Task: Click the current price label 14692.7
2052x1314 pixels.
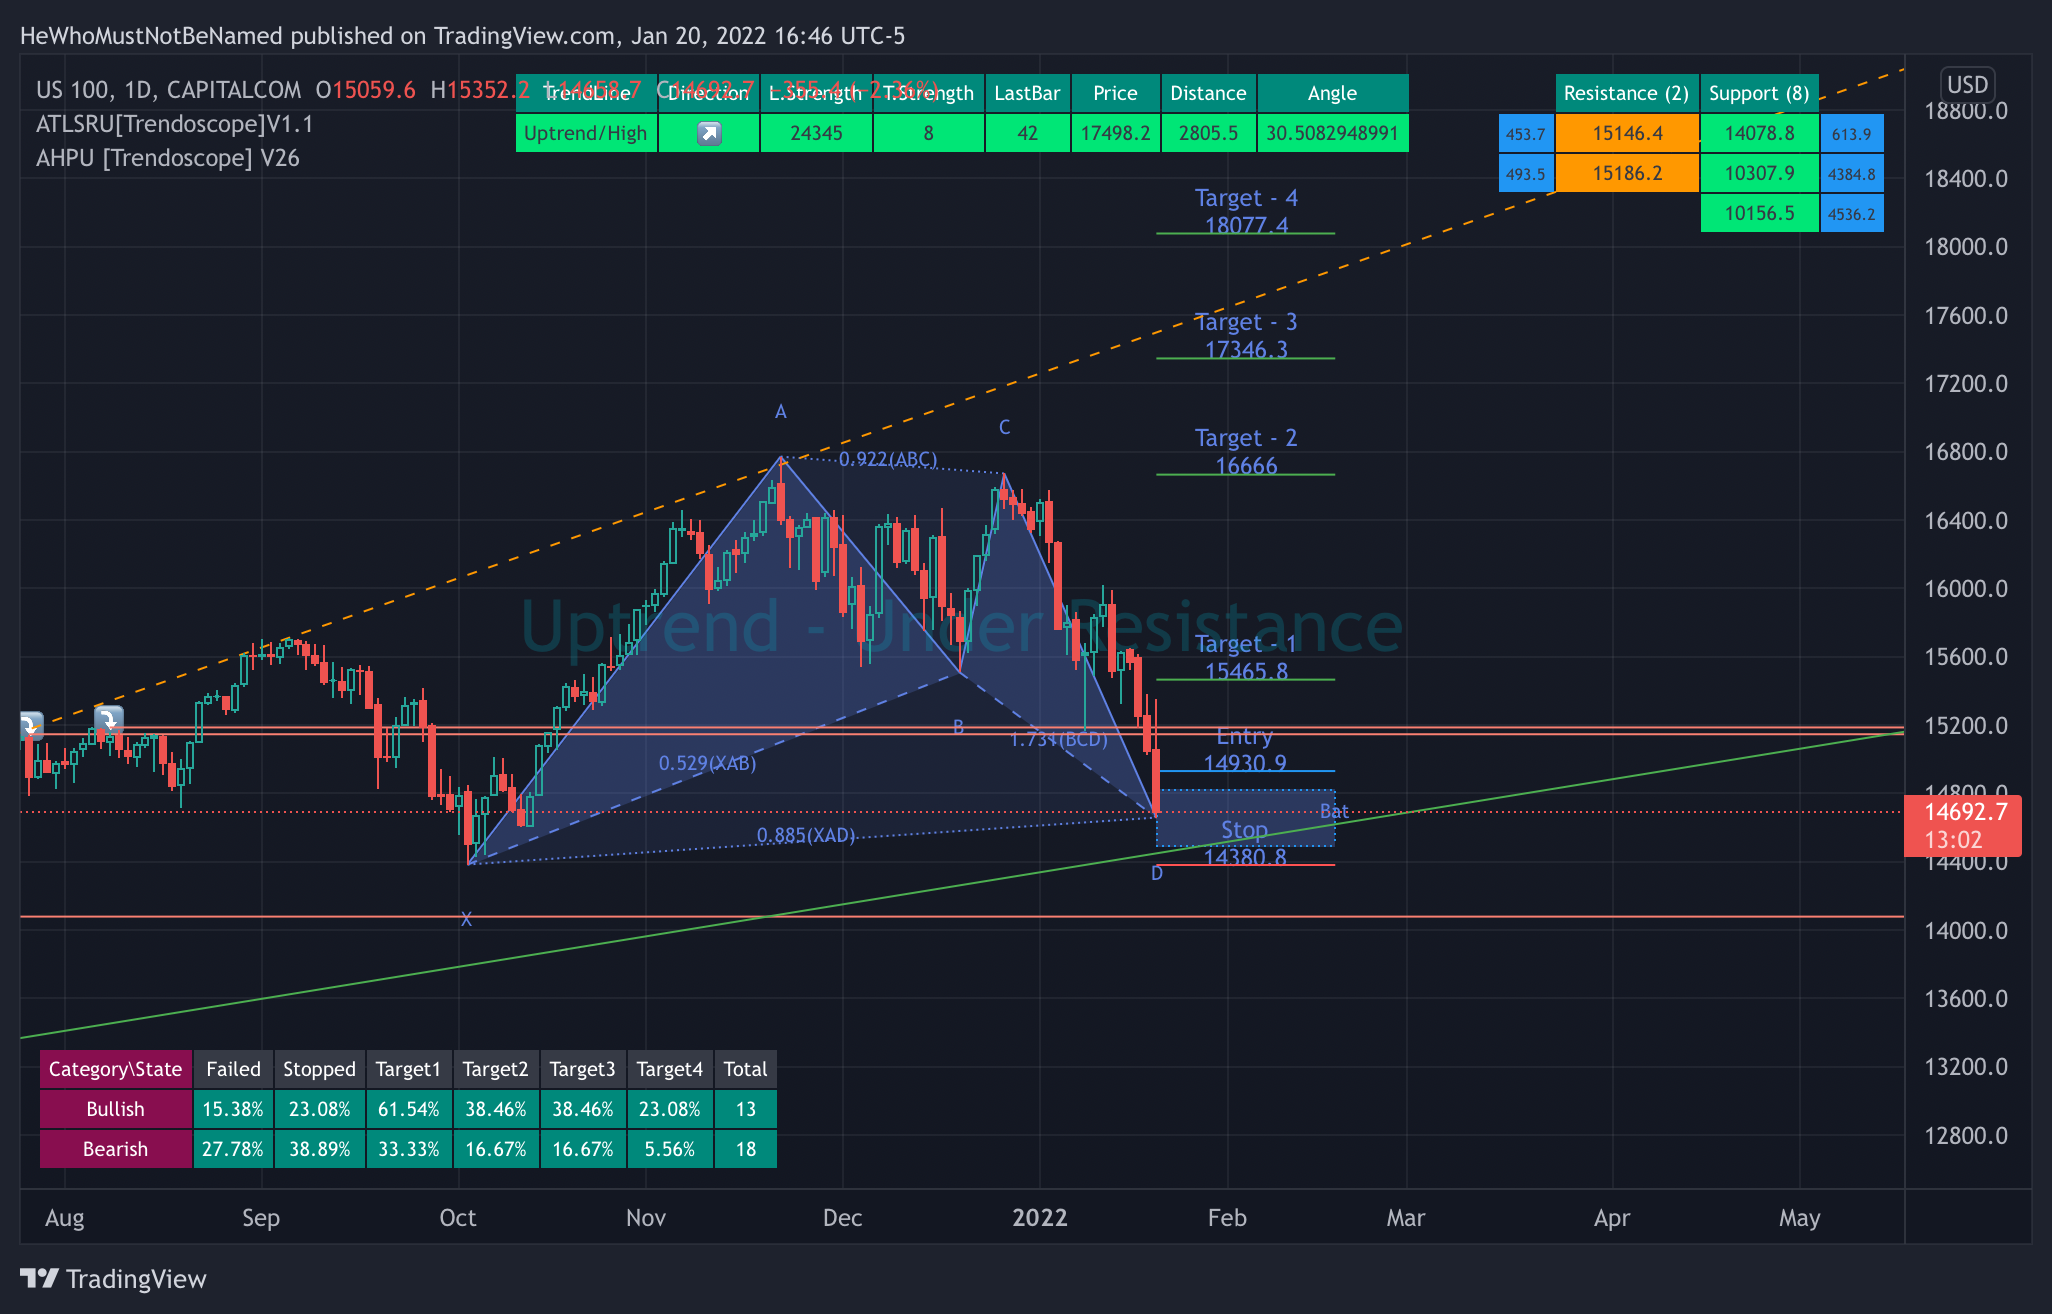Action: tap(1963, 826)
